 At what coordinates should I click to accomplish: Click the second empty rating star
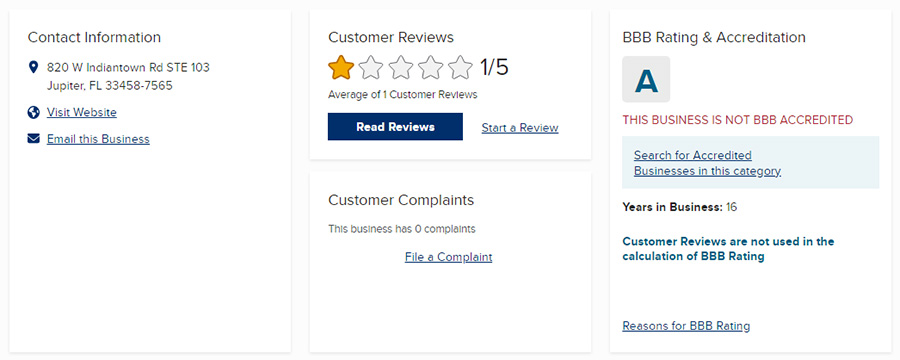coord(370,67)
